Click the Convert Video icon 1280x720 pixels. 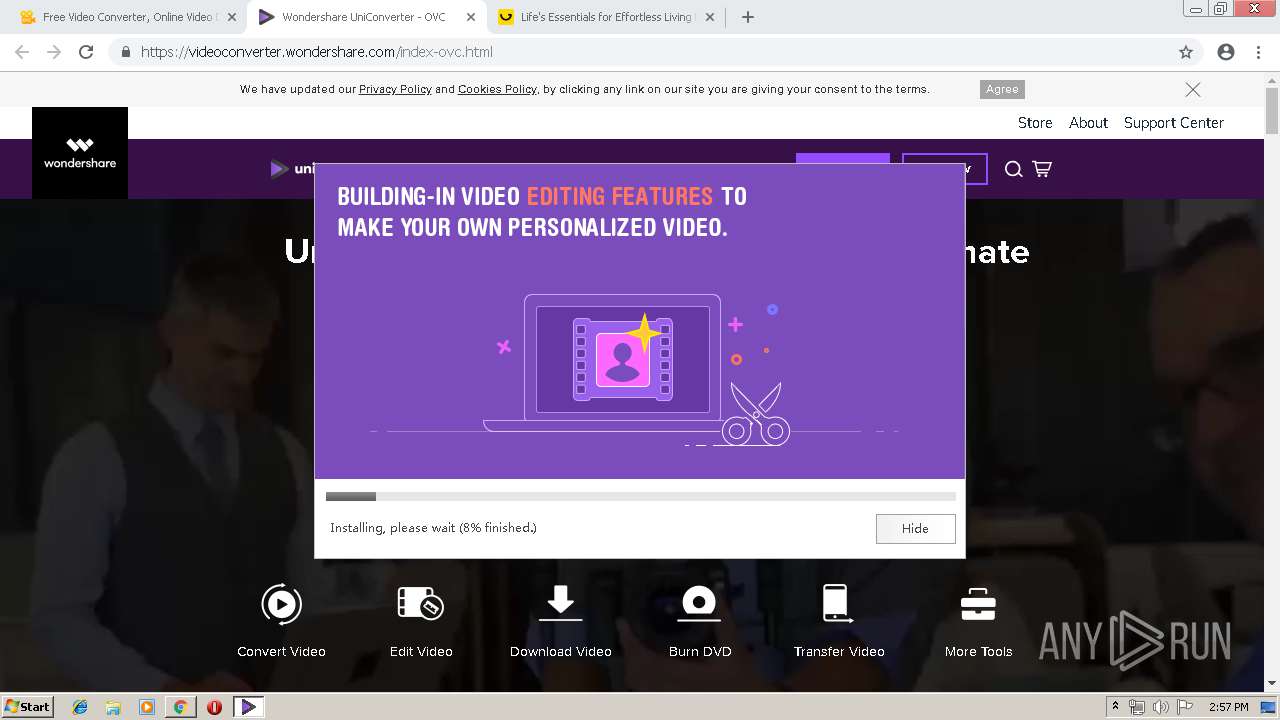tap(281, 604)
